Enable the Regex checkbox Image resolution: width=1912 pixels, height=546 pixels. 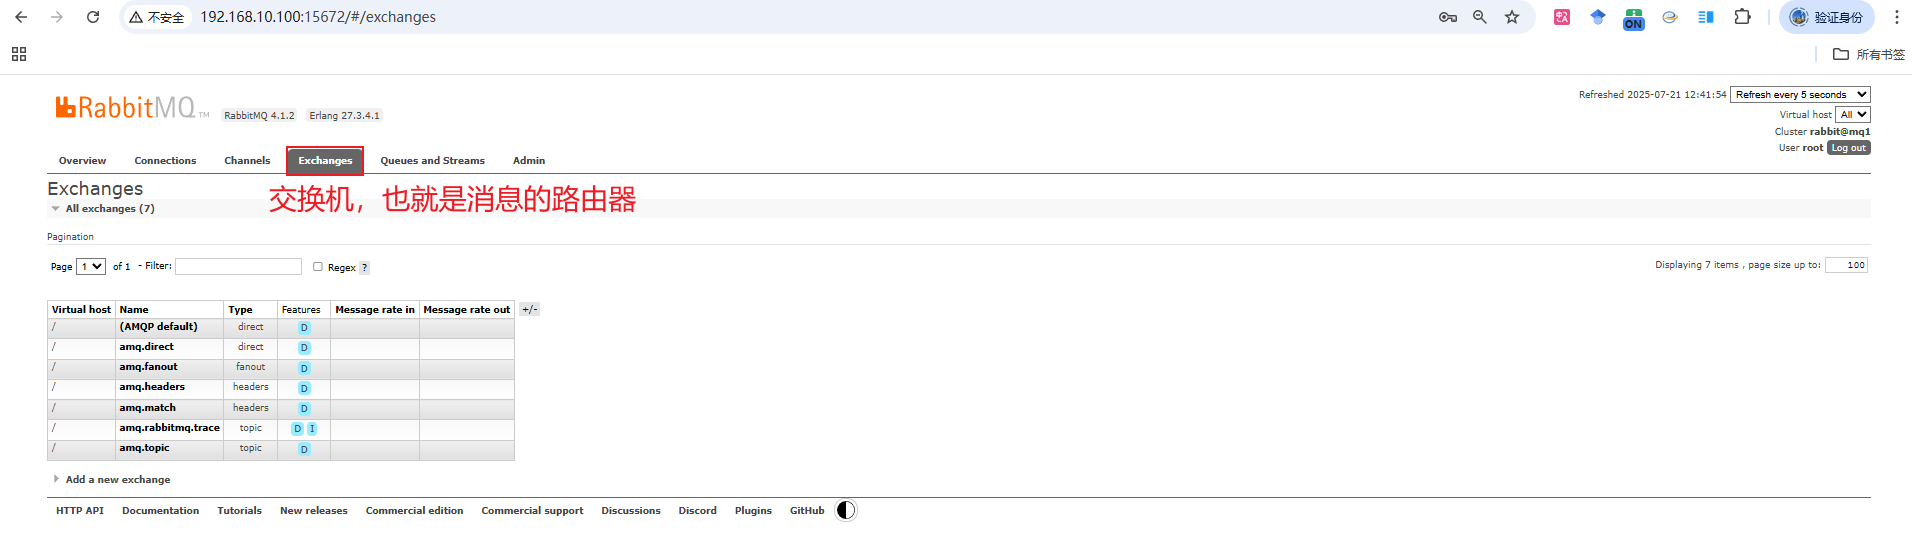(318, 267)
